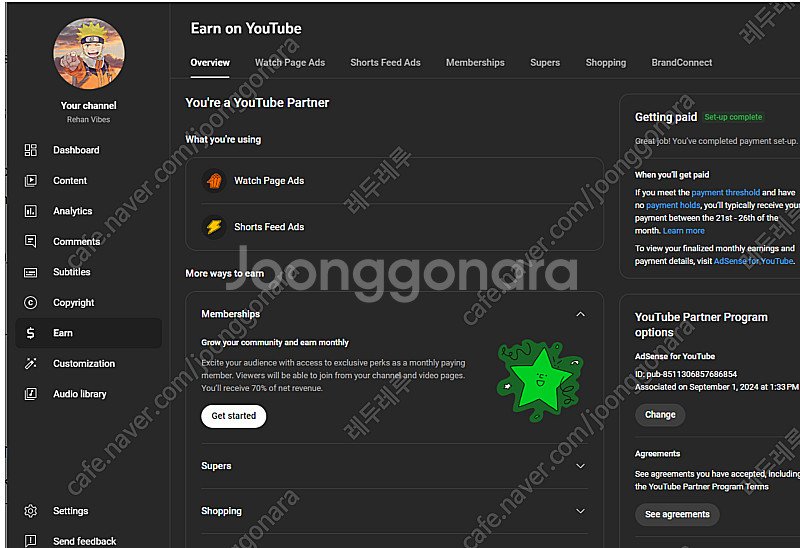Click the Settings label in sidebar

coord(70,511)
